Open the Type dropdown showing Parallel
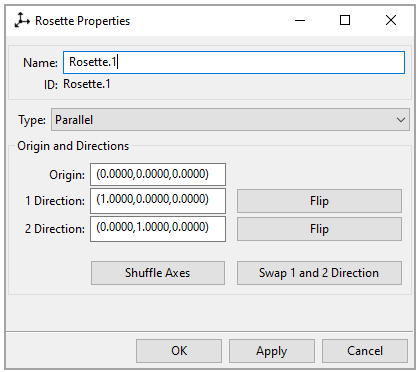418x372 pixels. tap(230, 120)
